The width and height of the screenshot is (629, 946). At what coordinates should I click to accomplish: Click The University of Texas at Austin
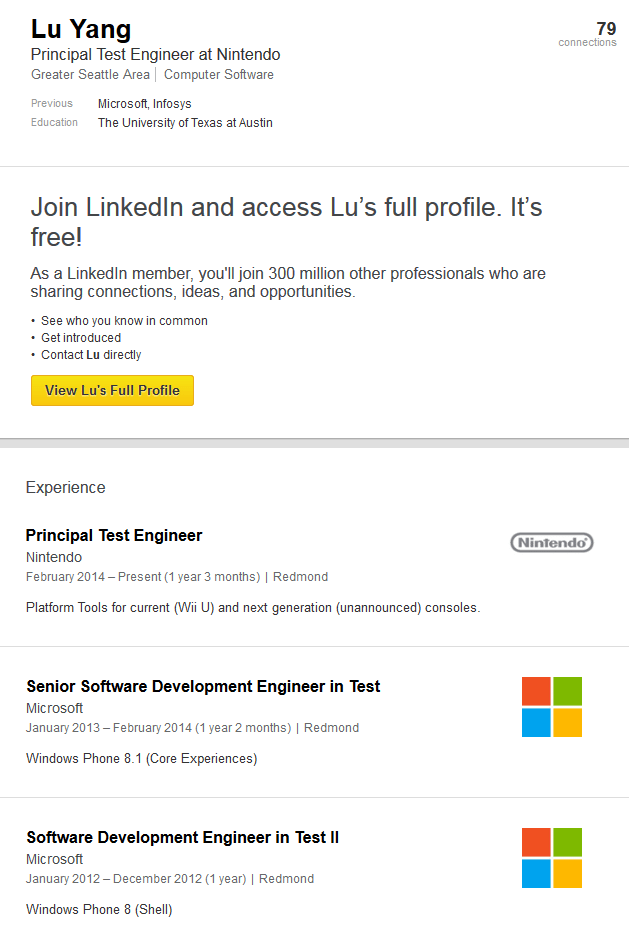click(185, 123)
